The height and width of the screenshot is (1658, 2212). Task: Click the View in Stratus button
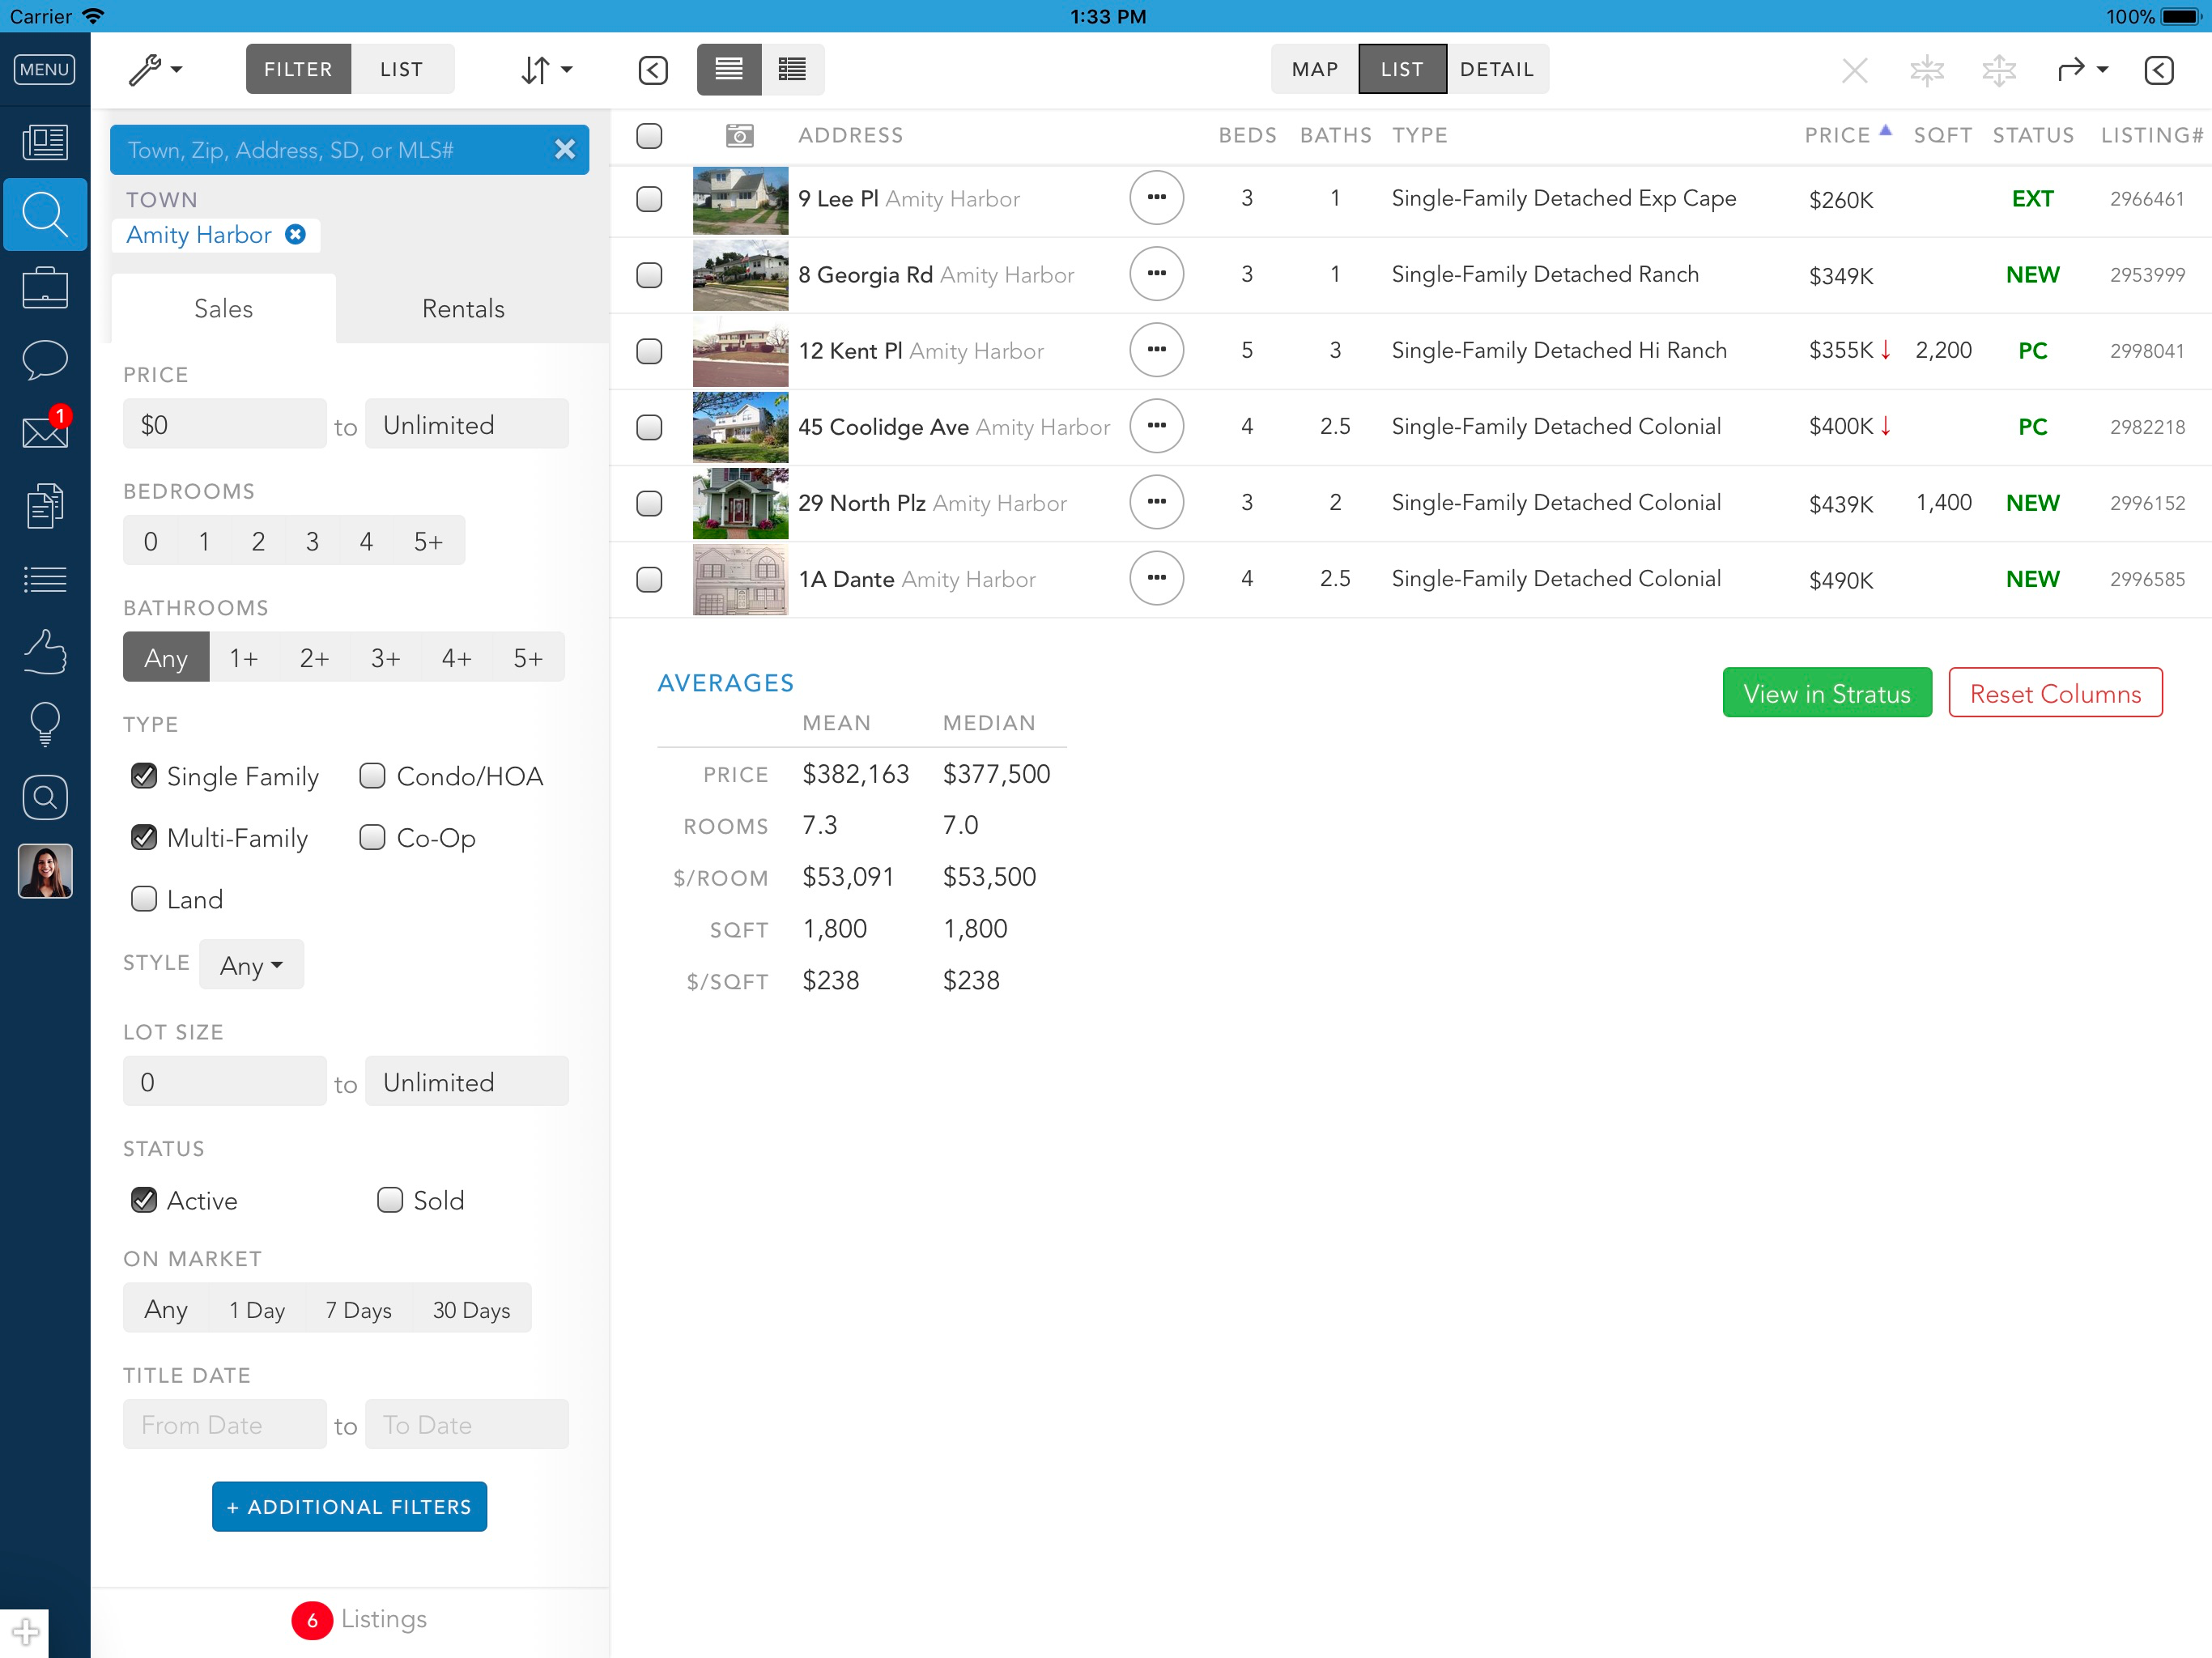[x=1827, y=693]
